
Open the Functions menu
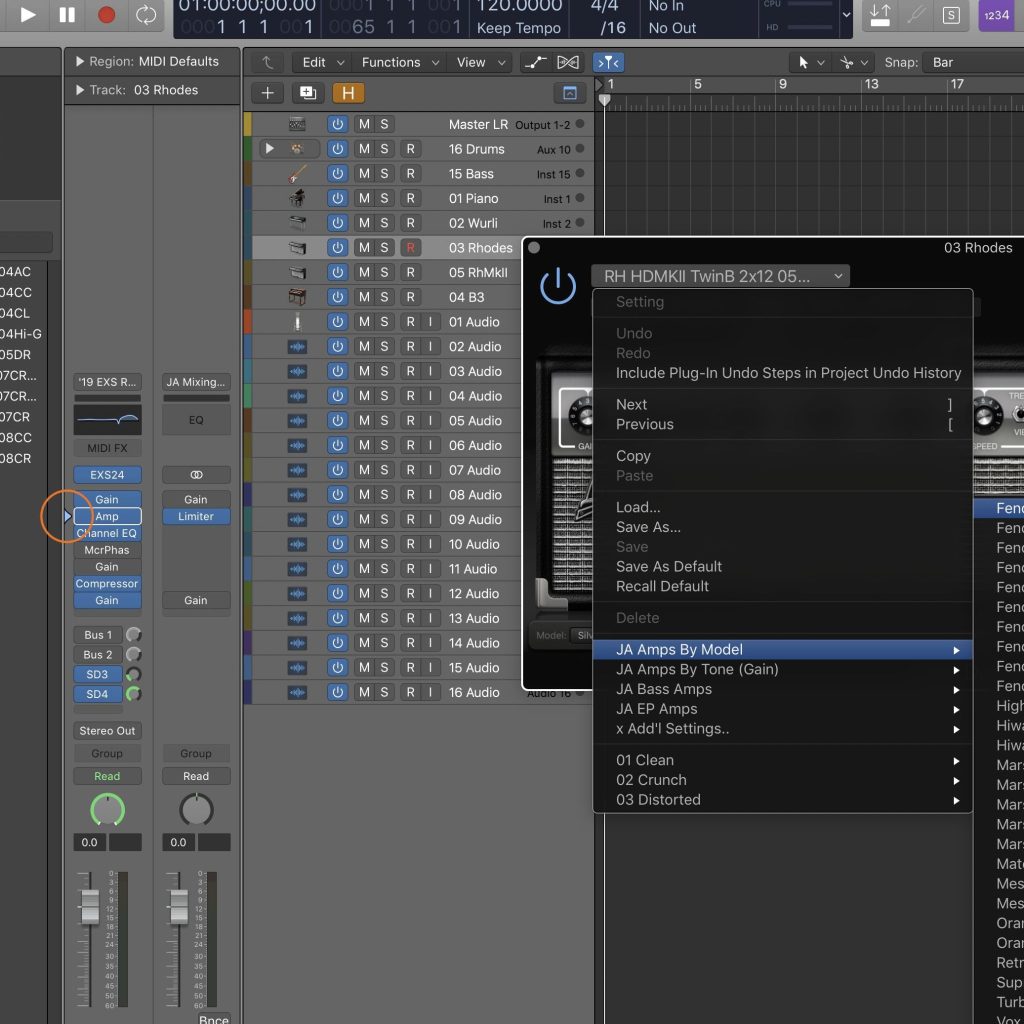393,62
